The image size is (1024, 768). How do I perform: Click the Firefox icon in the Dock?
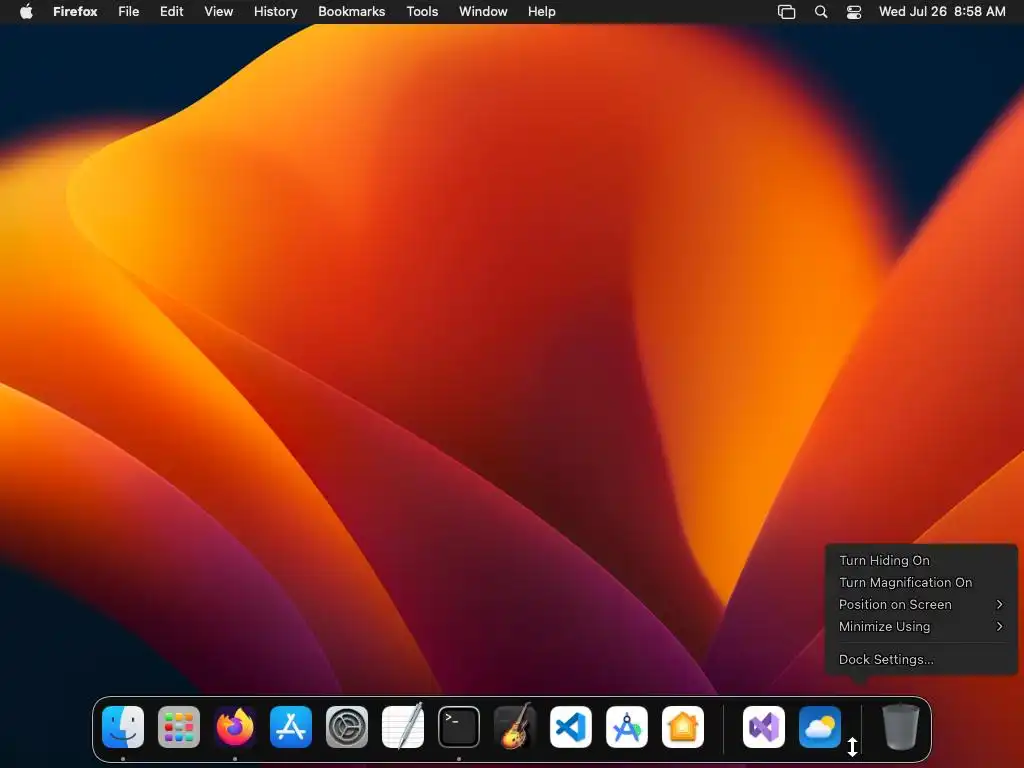pos(235,727)
